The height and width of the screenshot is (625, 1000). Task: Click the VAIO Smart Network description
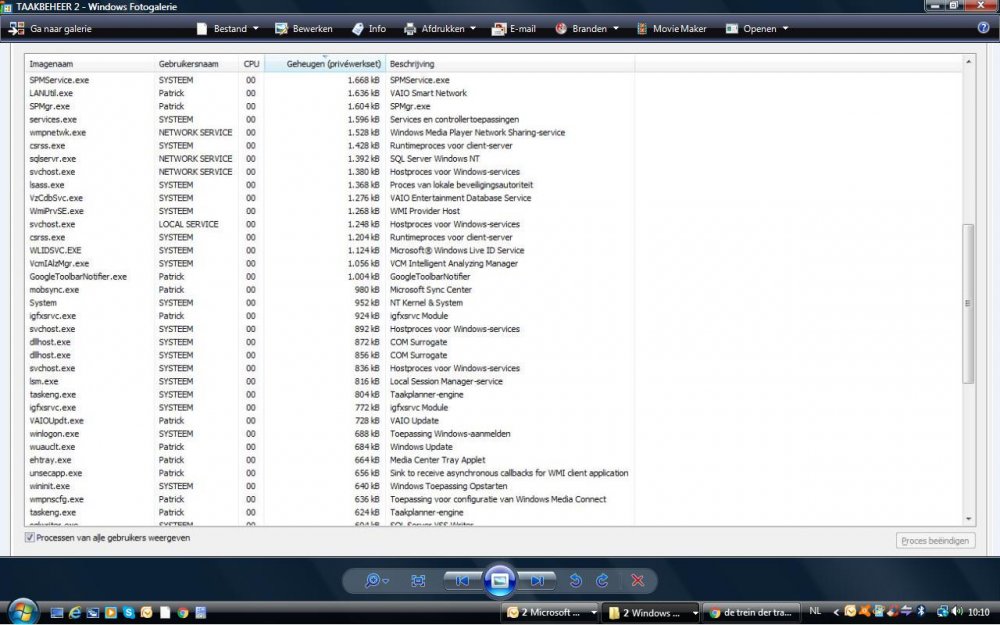(x=428, y=93)
